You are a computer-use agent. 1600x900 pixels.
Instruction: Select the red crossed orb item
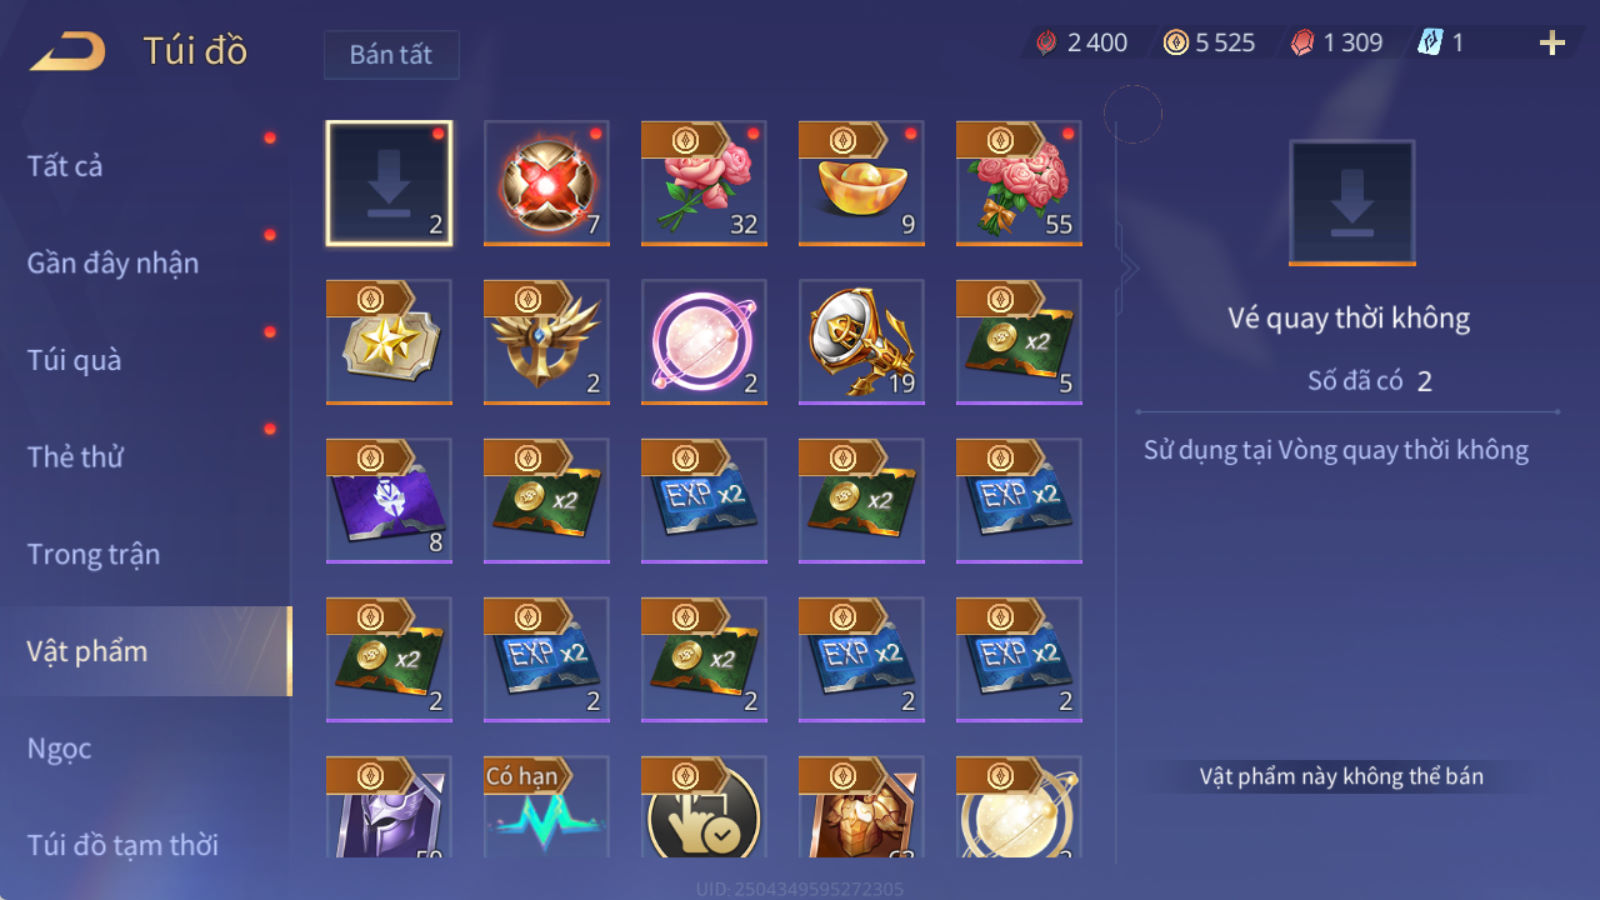pyautogui.click(x=546, y=183)
